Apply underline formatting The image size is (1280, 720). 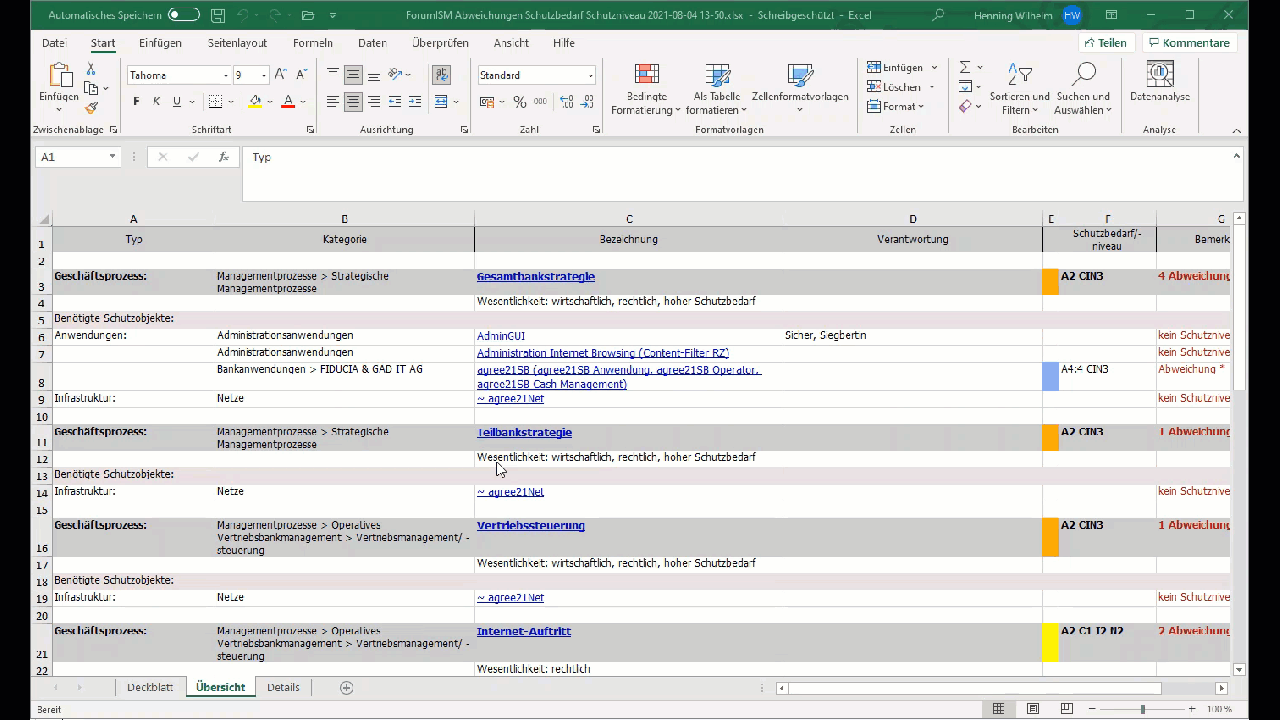point(176,101)
